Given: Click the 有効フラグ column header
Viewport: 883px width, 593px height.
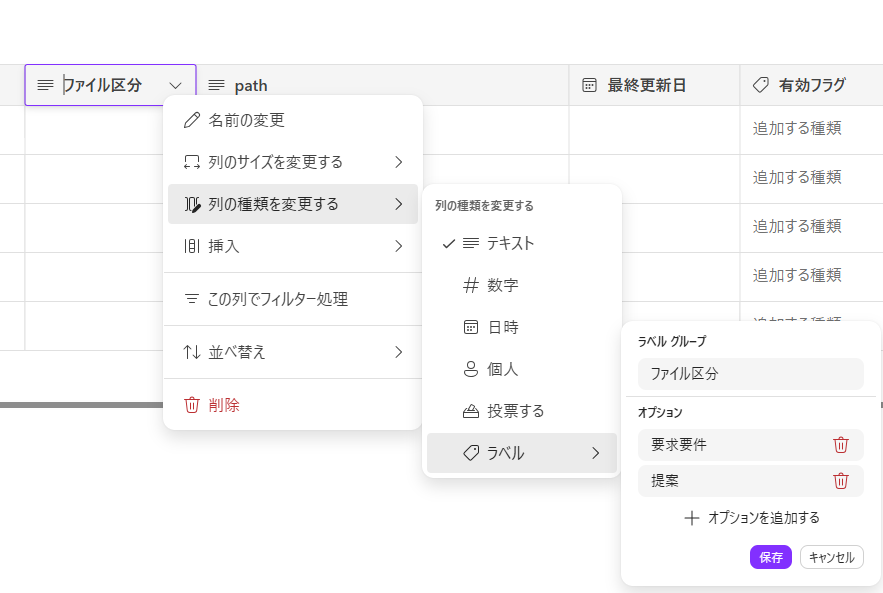Looking at the screenshot, I should click(811, 85).
